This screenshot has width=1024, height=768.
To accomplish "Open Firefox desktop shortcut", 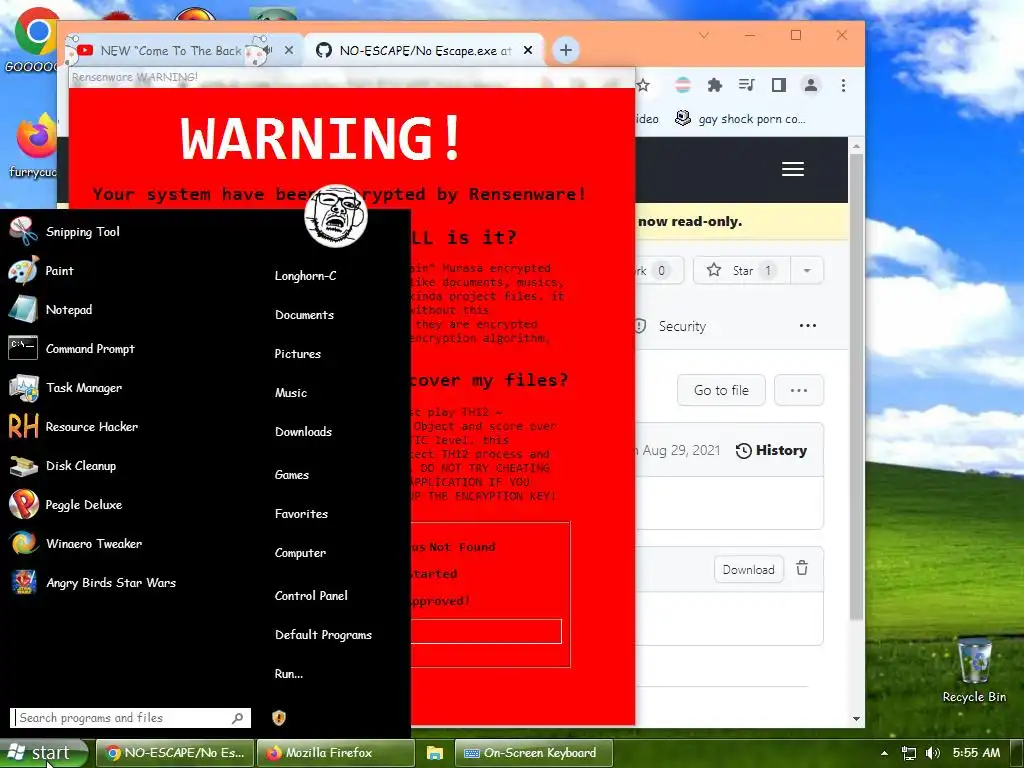I will [33, 145].
